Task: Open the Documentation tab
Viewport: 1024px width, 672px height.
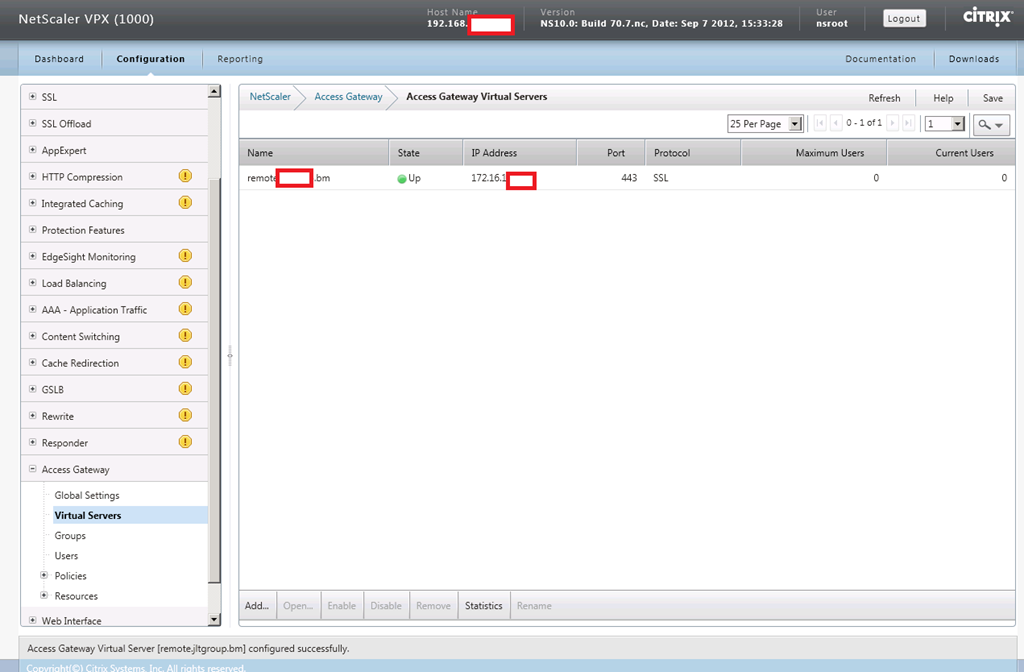Action: (x=880, y=59)
